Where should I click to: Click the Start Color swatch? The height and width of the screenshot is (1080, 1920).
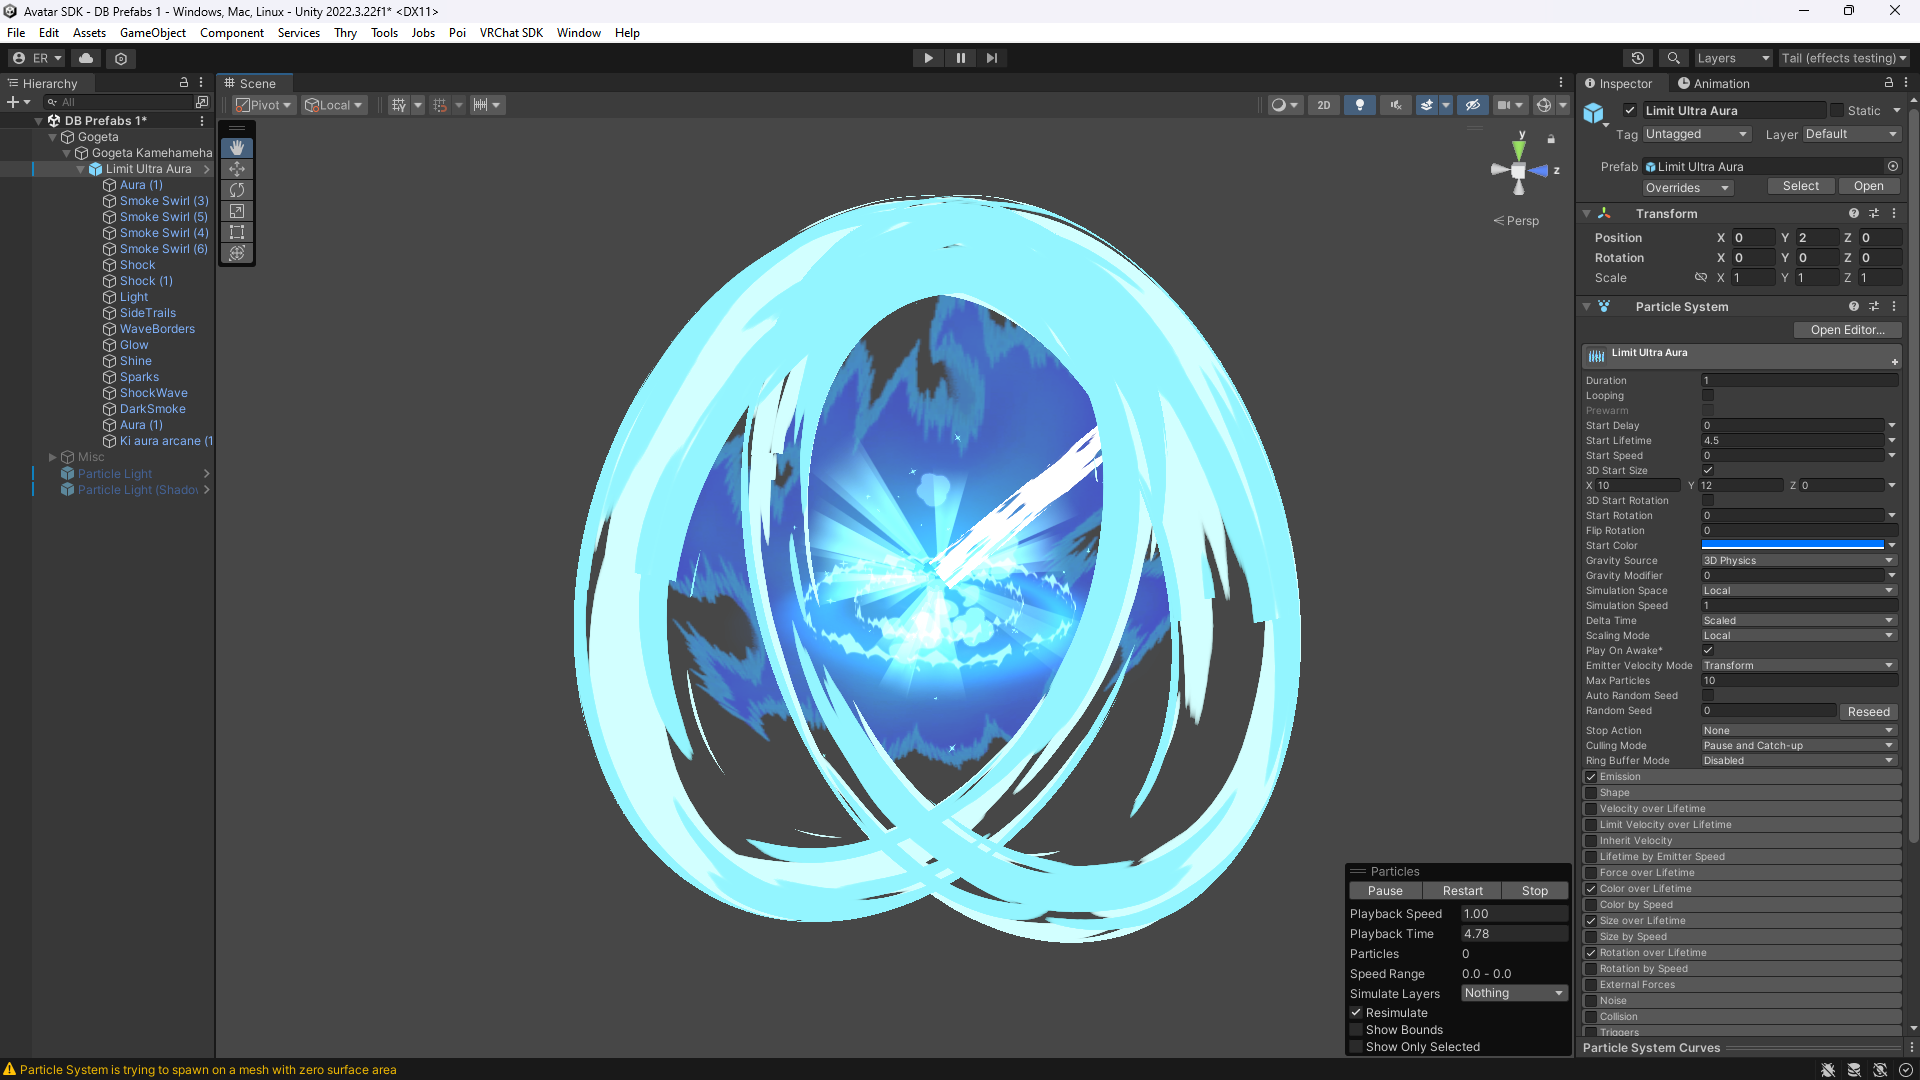[1792, 546]
